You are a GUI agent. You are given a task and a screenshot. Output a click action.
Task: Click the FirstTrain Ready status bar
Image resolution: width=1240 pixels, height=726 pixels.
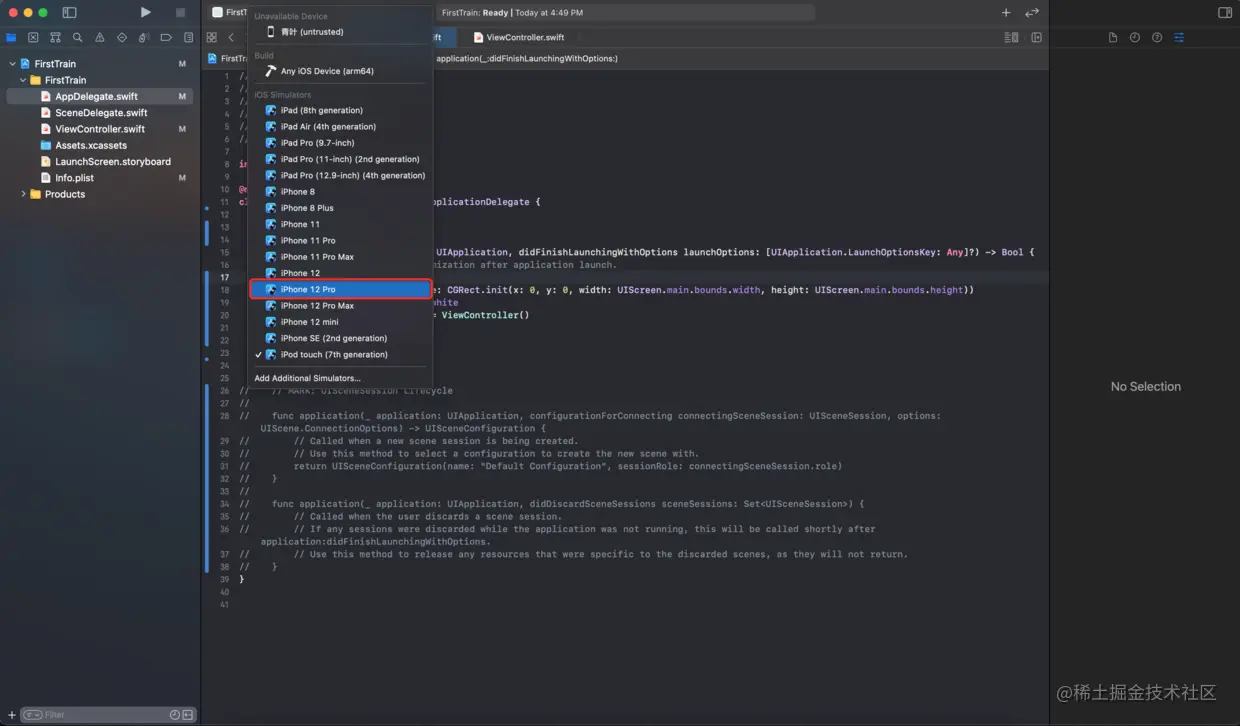coord(625,13)
